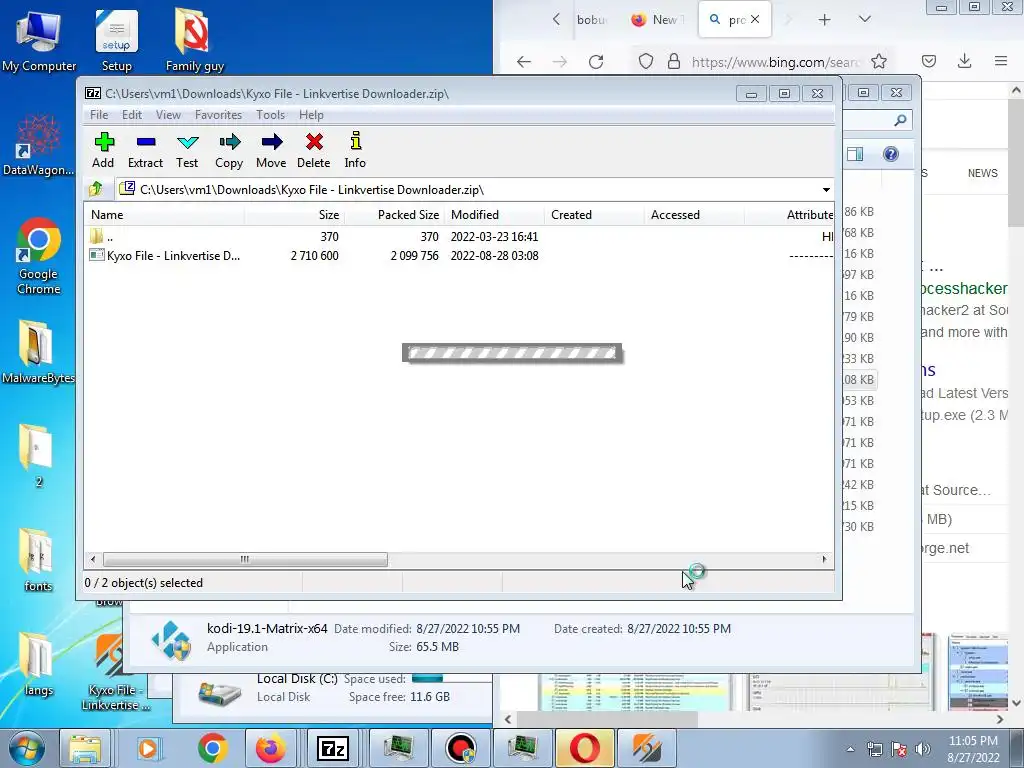The image size is (1024, 768).
Task: Open the NEWS tab on Bing
Action: [x=982, y=173]
